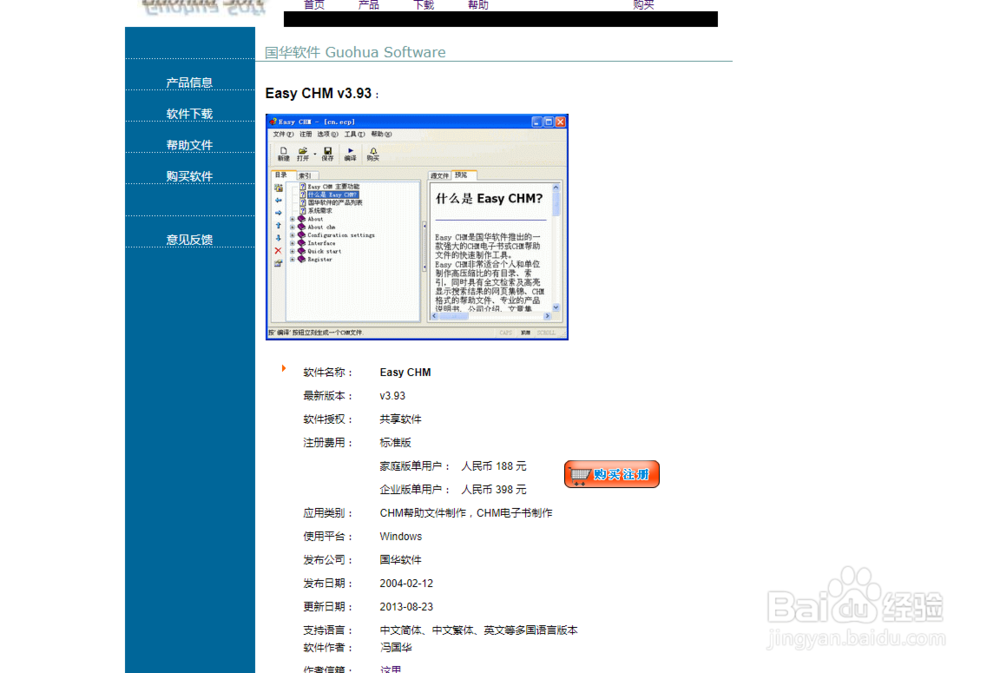Click the 保存 disk icon in the Easy CHM screenshot

tap(328, 154)
